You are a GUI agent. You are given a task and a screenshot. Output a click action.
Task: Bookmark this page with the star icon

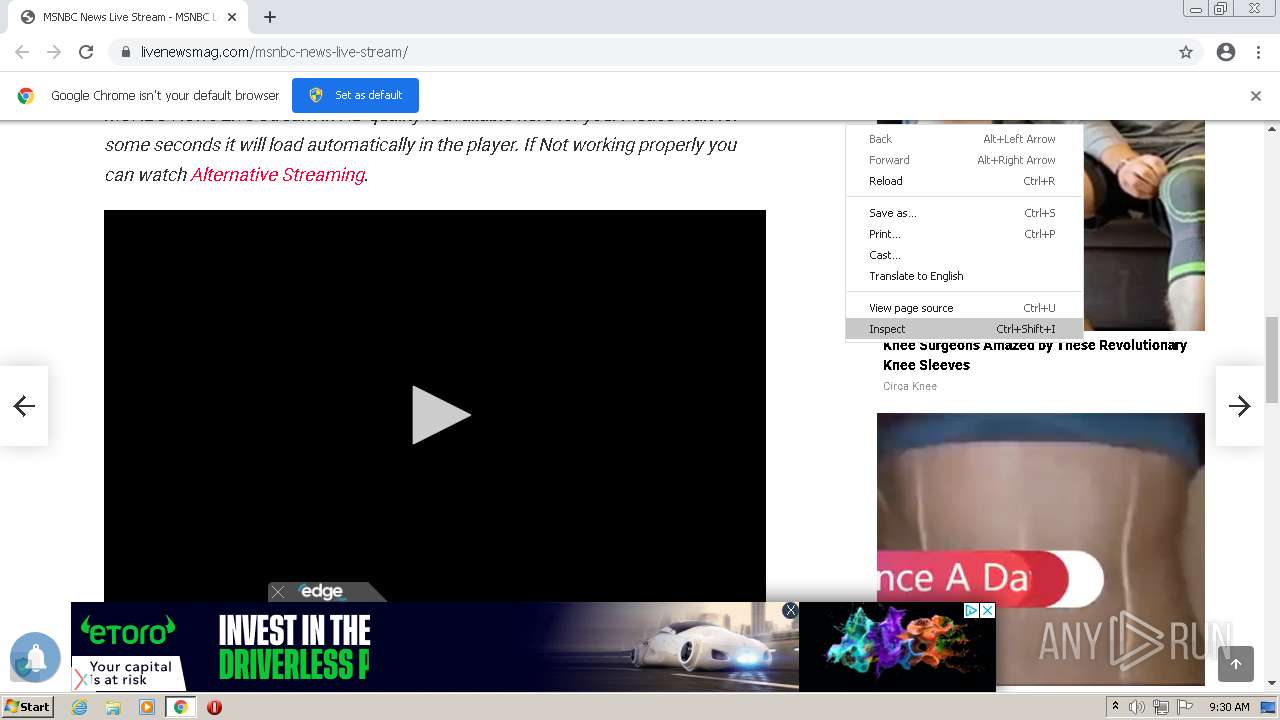click(1186, 52)
